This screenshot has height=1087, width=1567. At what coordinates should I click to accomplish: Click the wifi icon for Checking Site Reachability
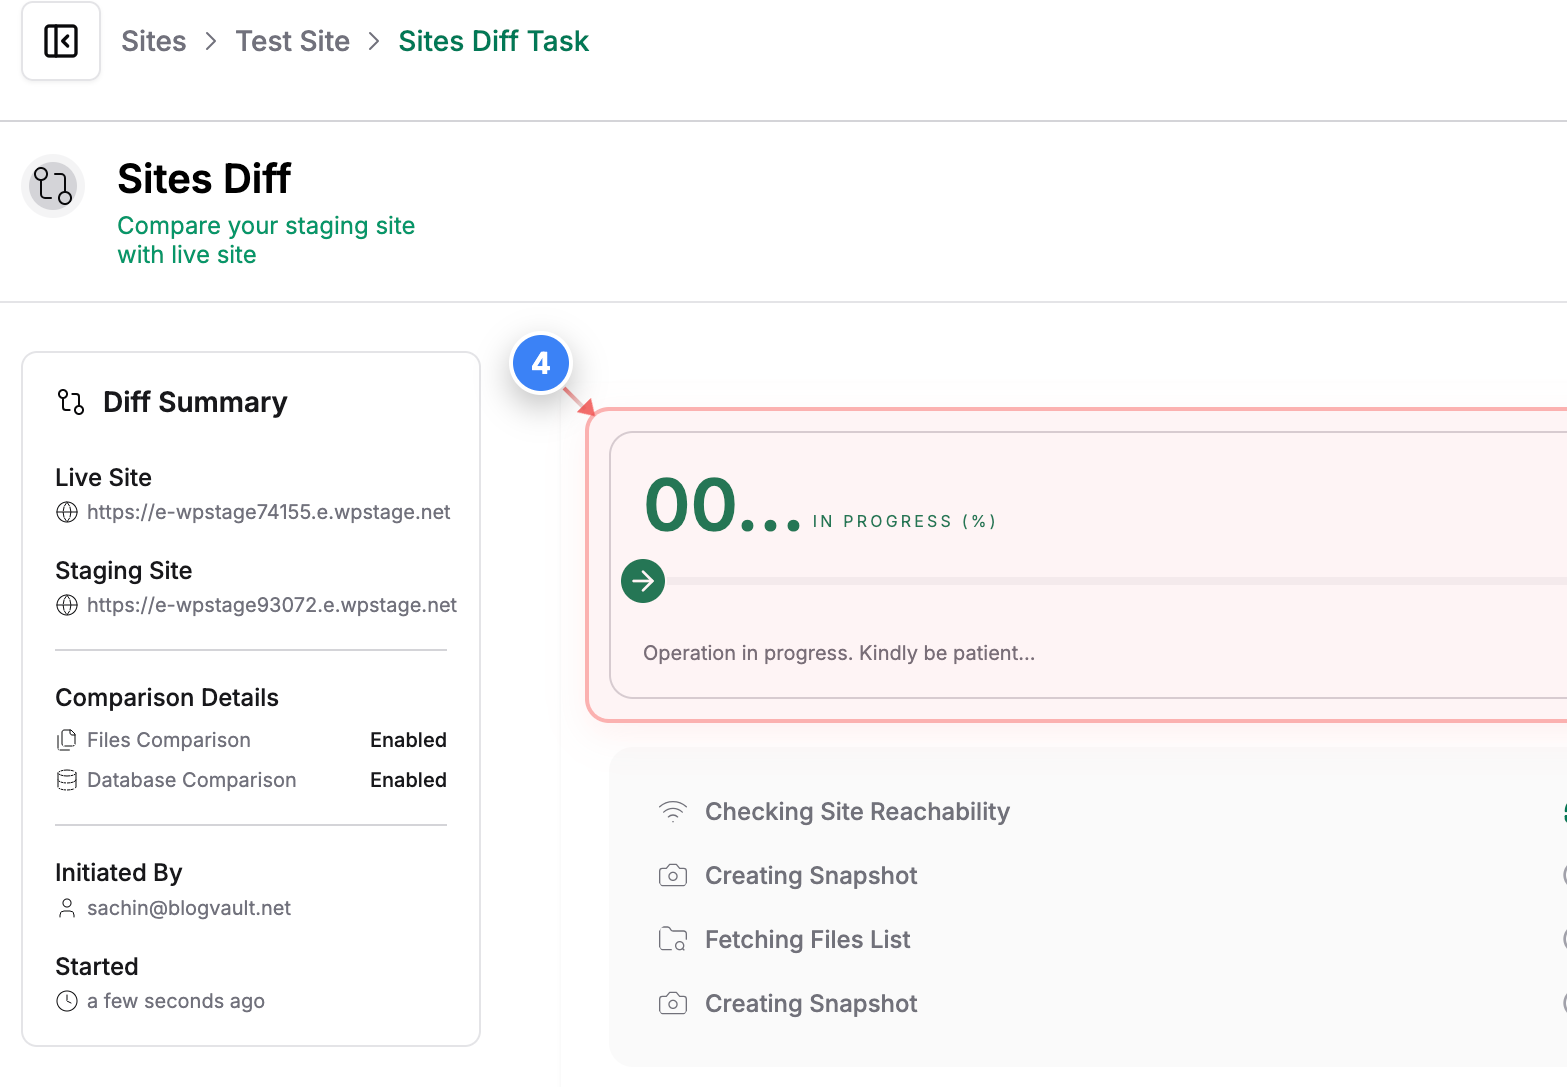click(x=673, y=811)
